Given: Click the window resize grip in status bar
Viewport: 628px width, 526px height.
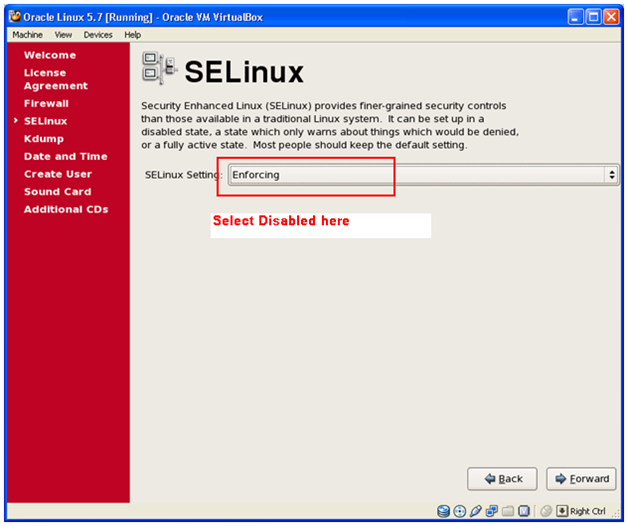Looking at the screenshot, I should (x=616, y=514).
